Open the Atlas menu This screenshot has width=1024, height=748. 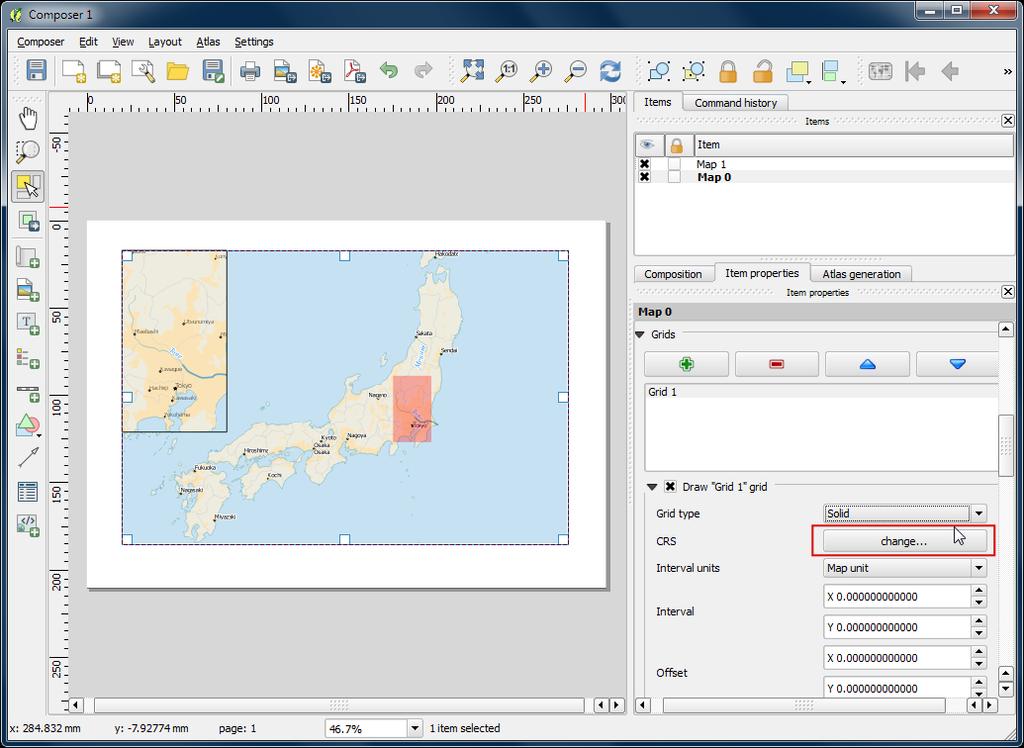coord(208,42)
